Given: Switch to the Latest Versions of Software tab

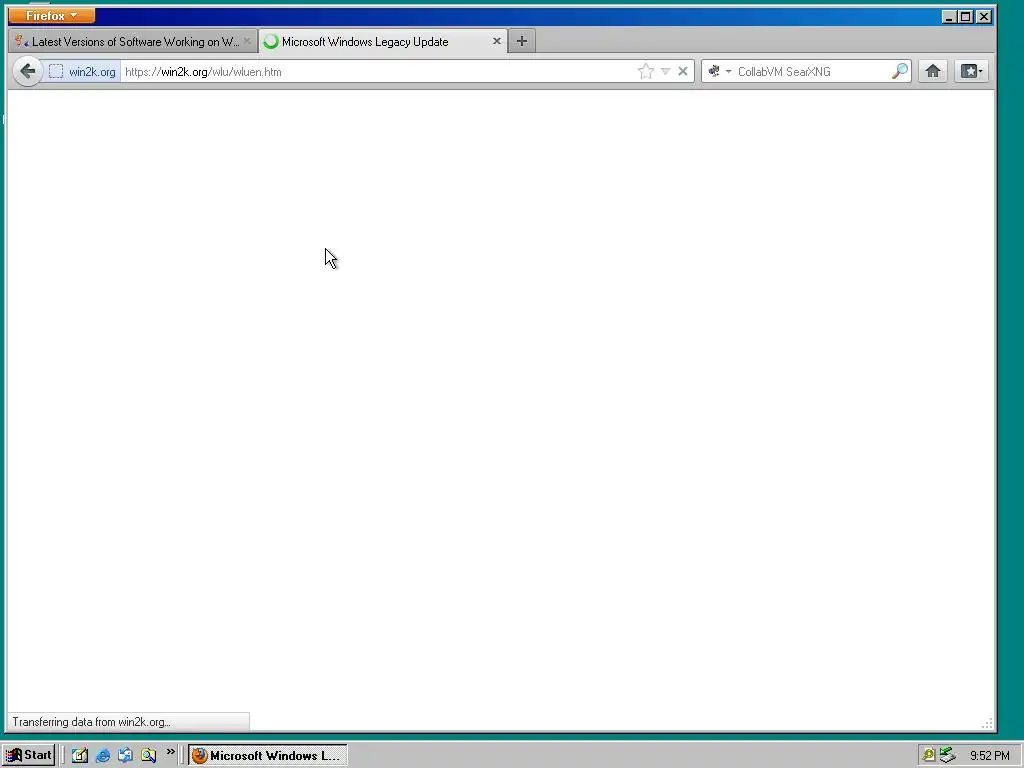Looking at the screenshot, I should coord(133,42).
